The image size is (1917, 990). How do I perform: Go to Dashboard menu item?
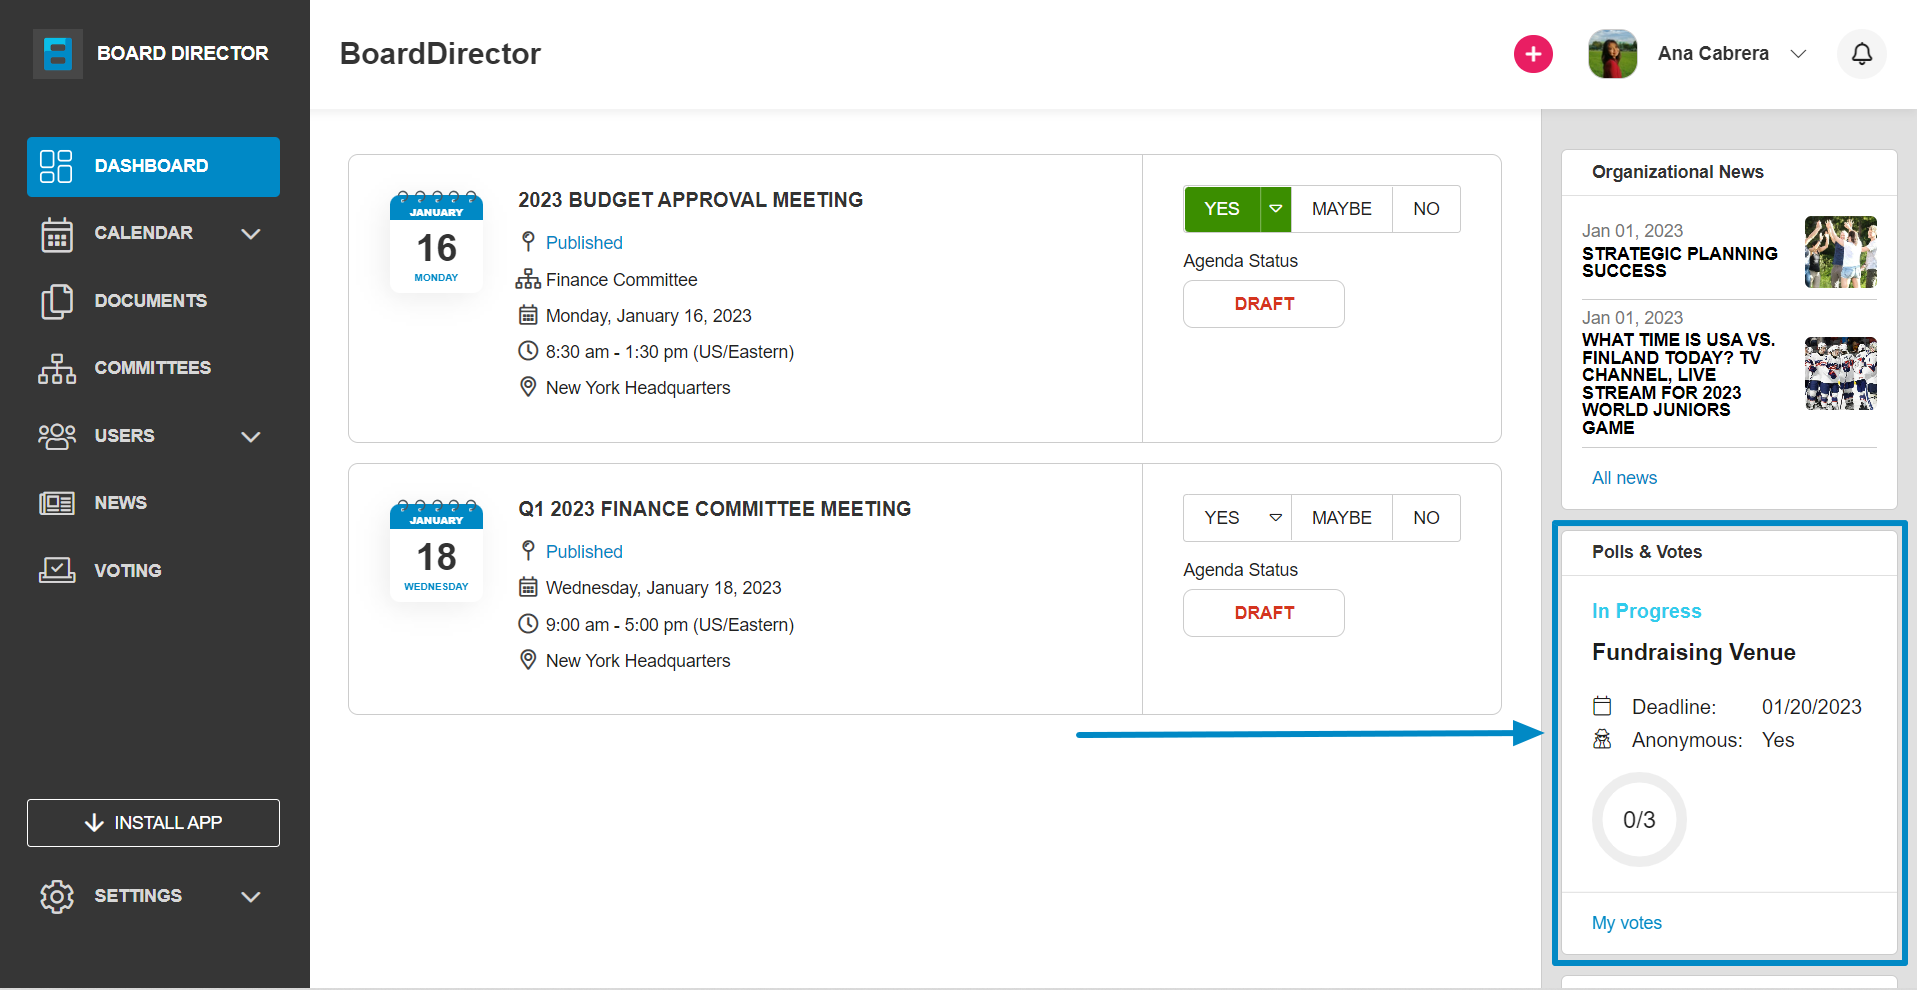point(153,166)
